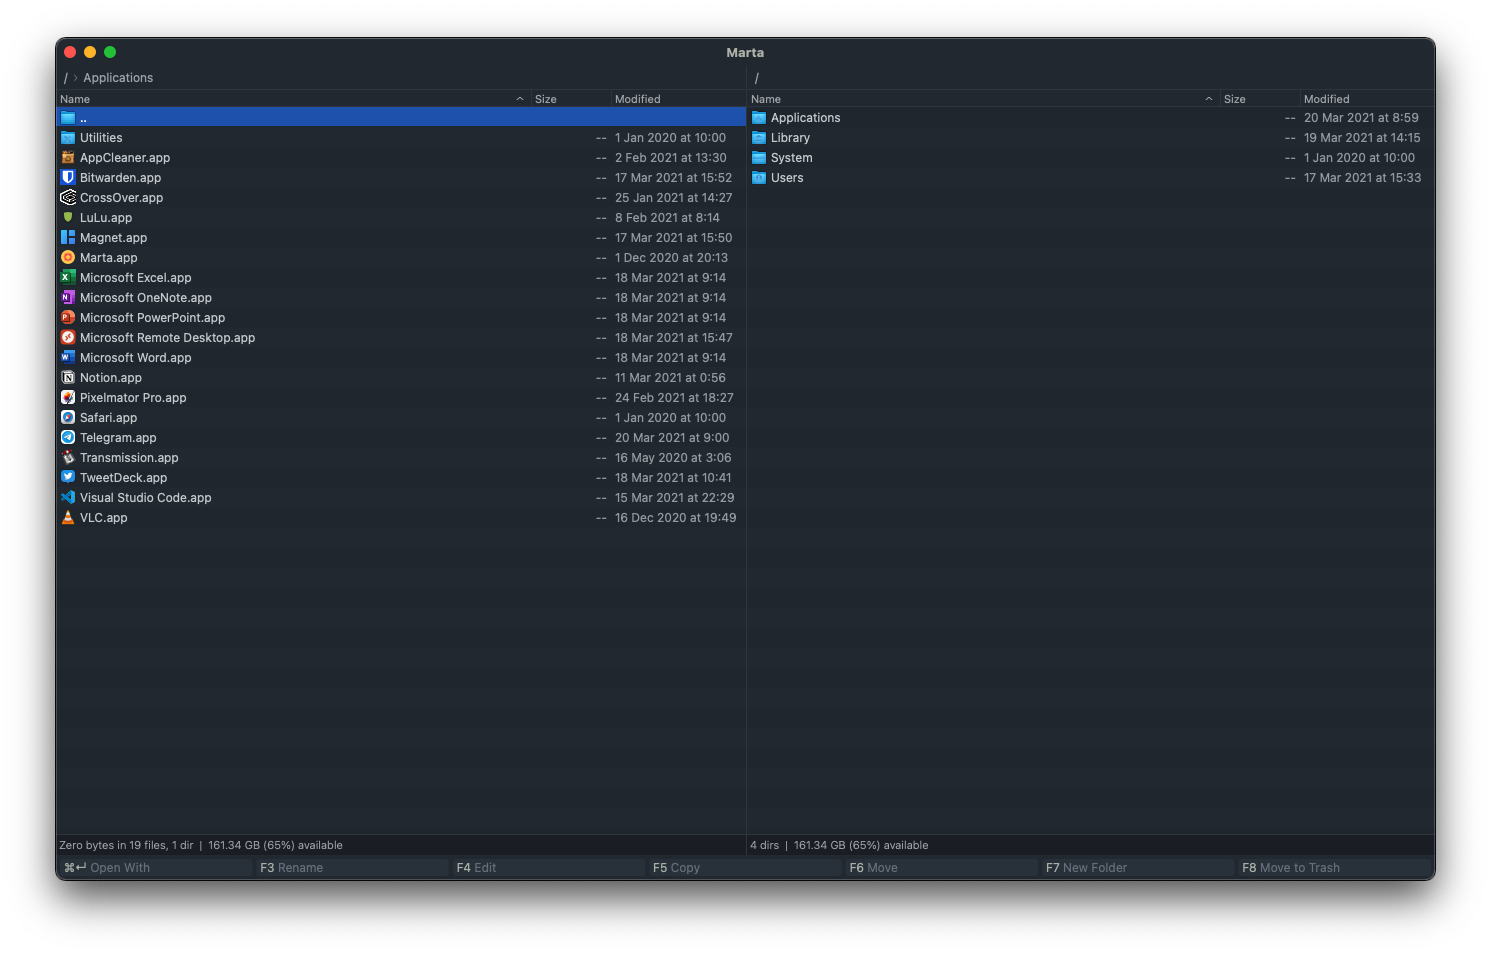Click the green zoom window button
The height and width of the screenshot is (954, 1491).
click(x=110, y=52)
